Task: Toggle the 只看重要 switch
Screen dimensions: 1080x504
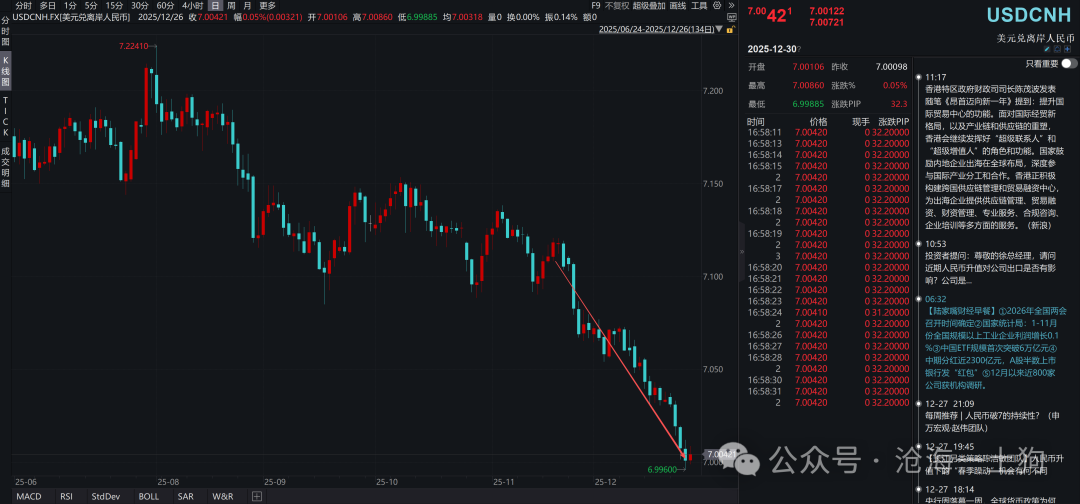Action: (x=1068, y=63)
